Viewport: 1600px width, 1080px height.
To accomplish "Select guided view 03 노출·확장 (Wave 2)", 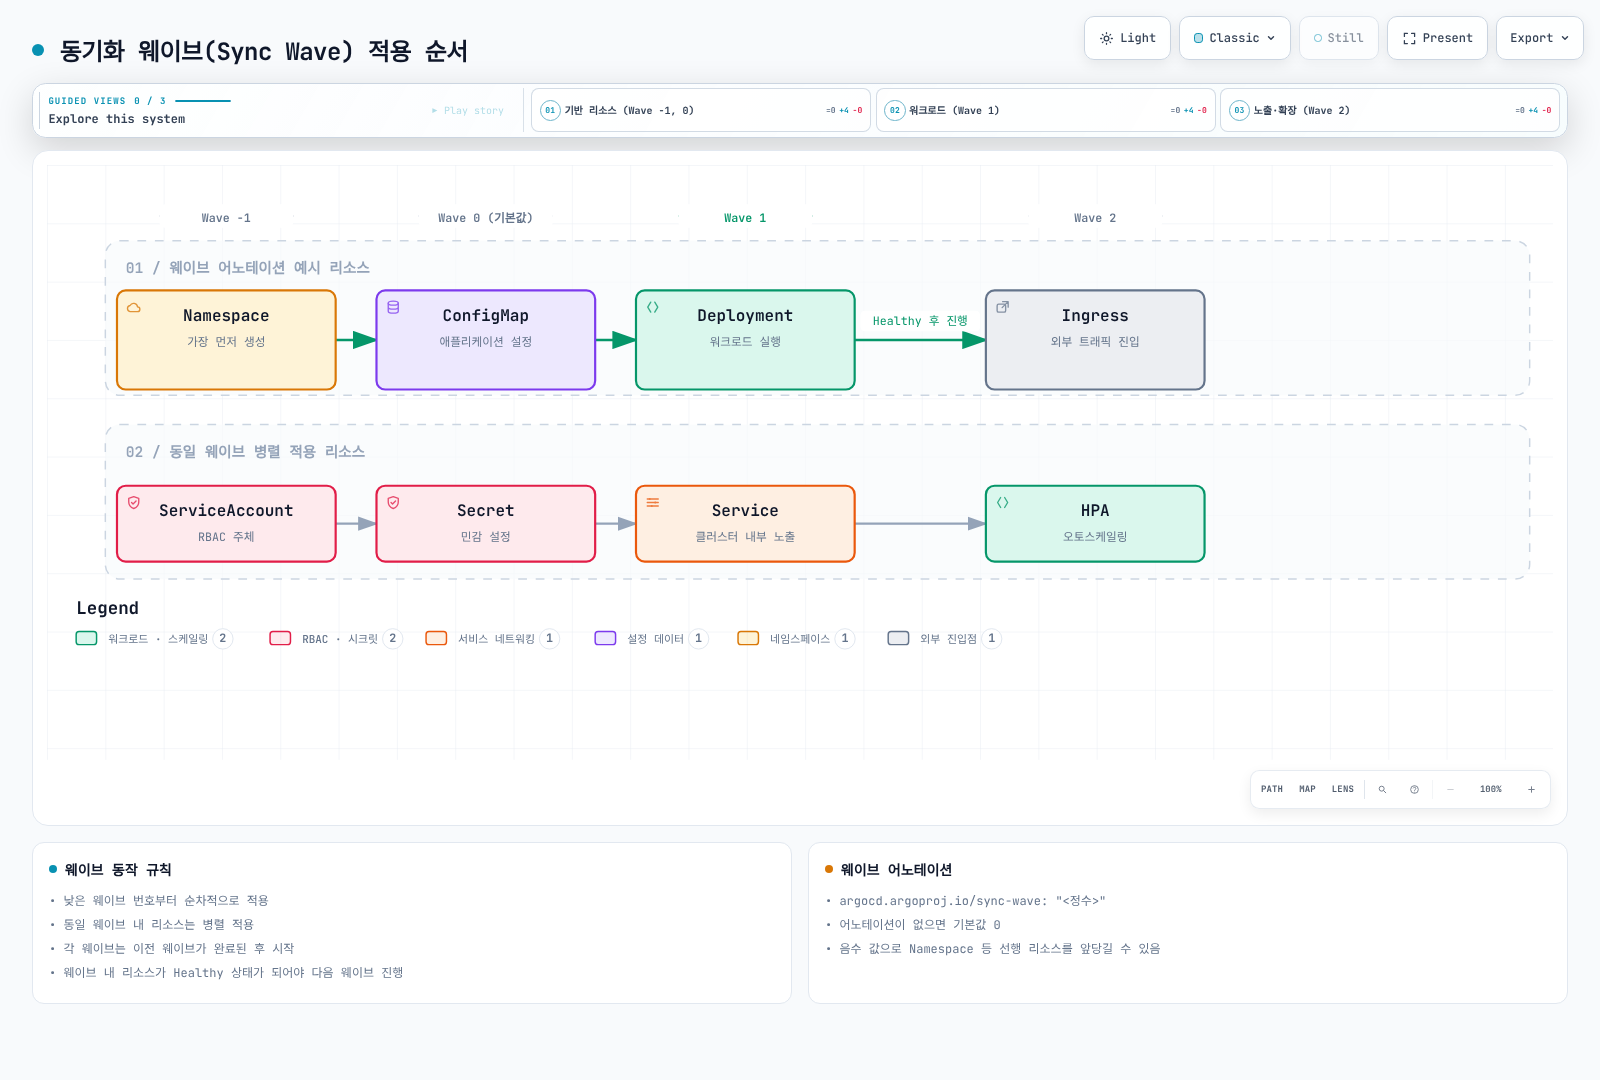I will point(1390,110).
